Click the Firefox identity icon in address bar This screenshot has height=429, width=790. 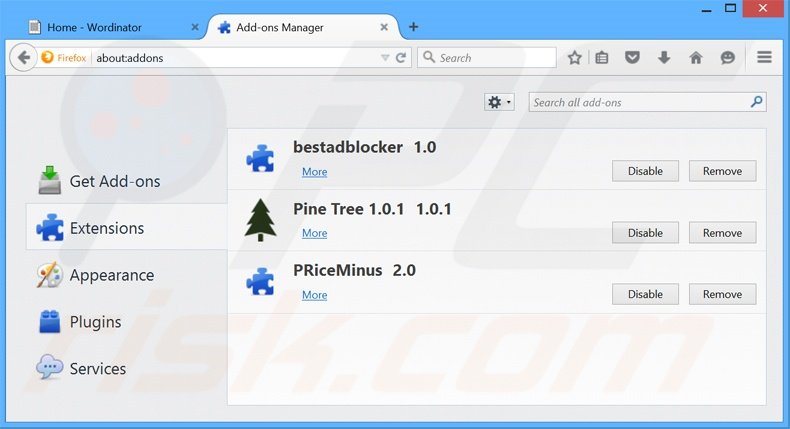(47, 57)
